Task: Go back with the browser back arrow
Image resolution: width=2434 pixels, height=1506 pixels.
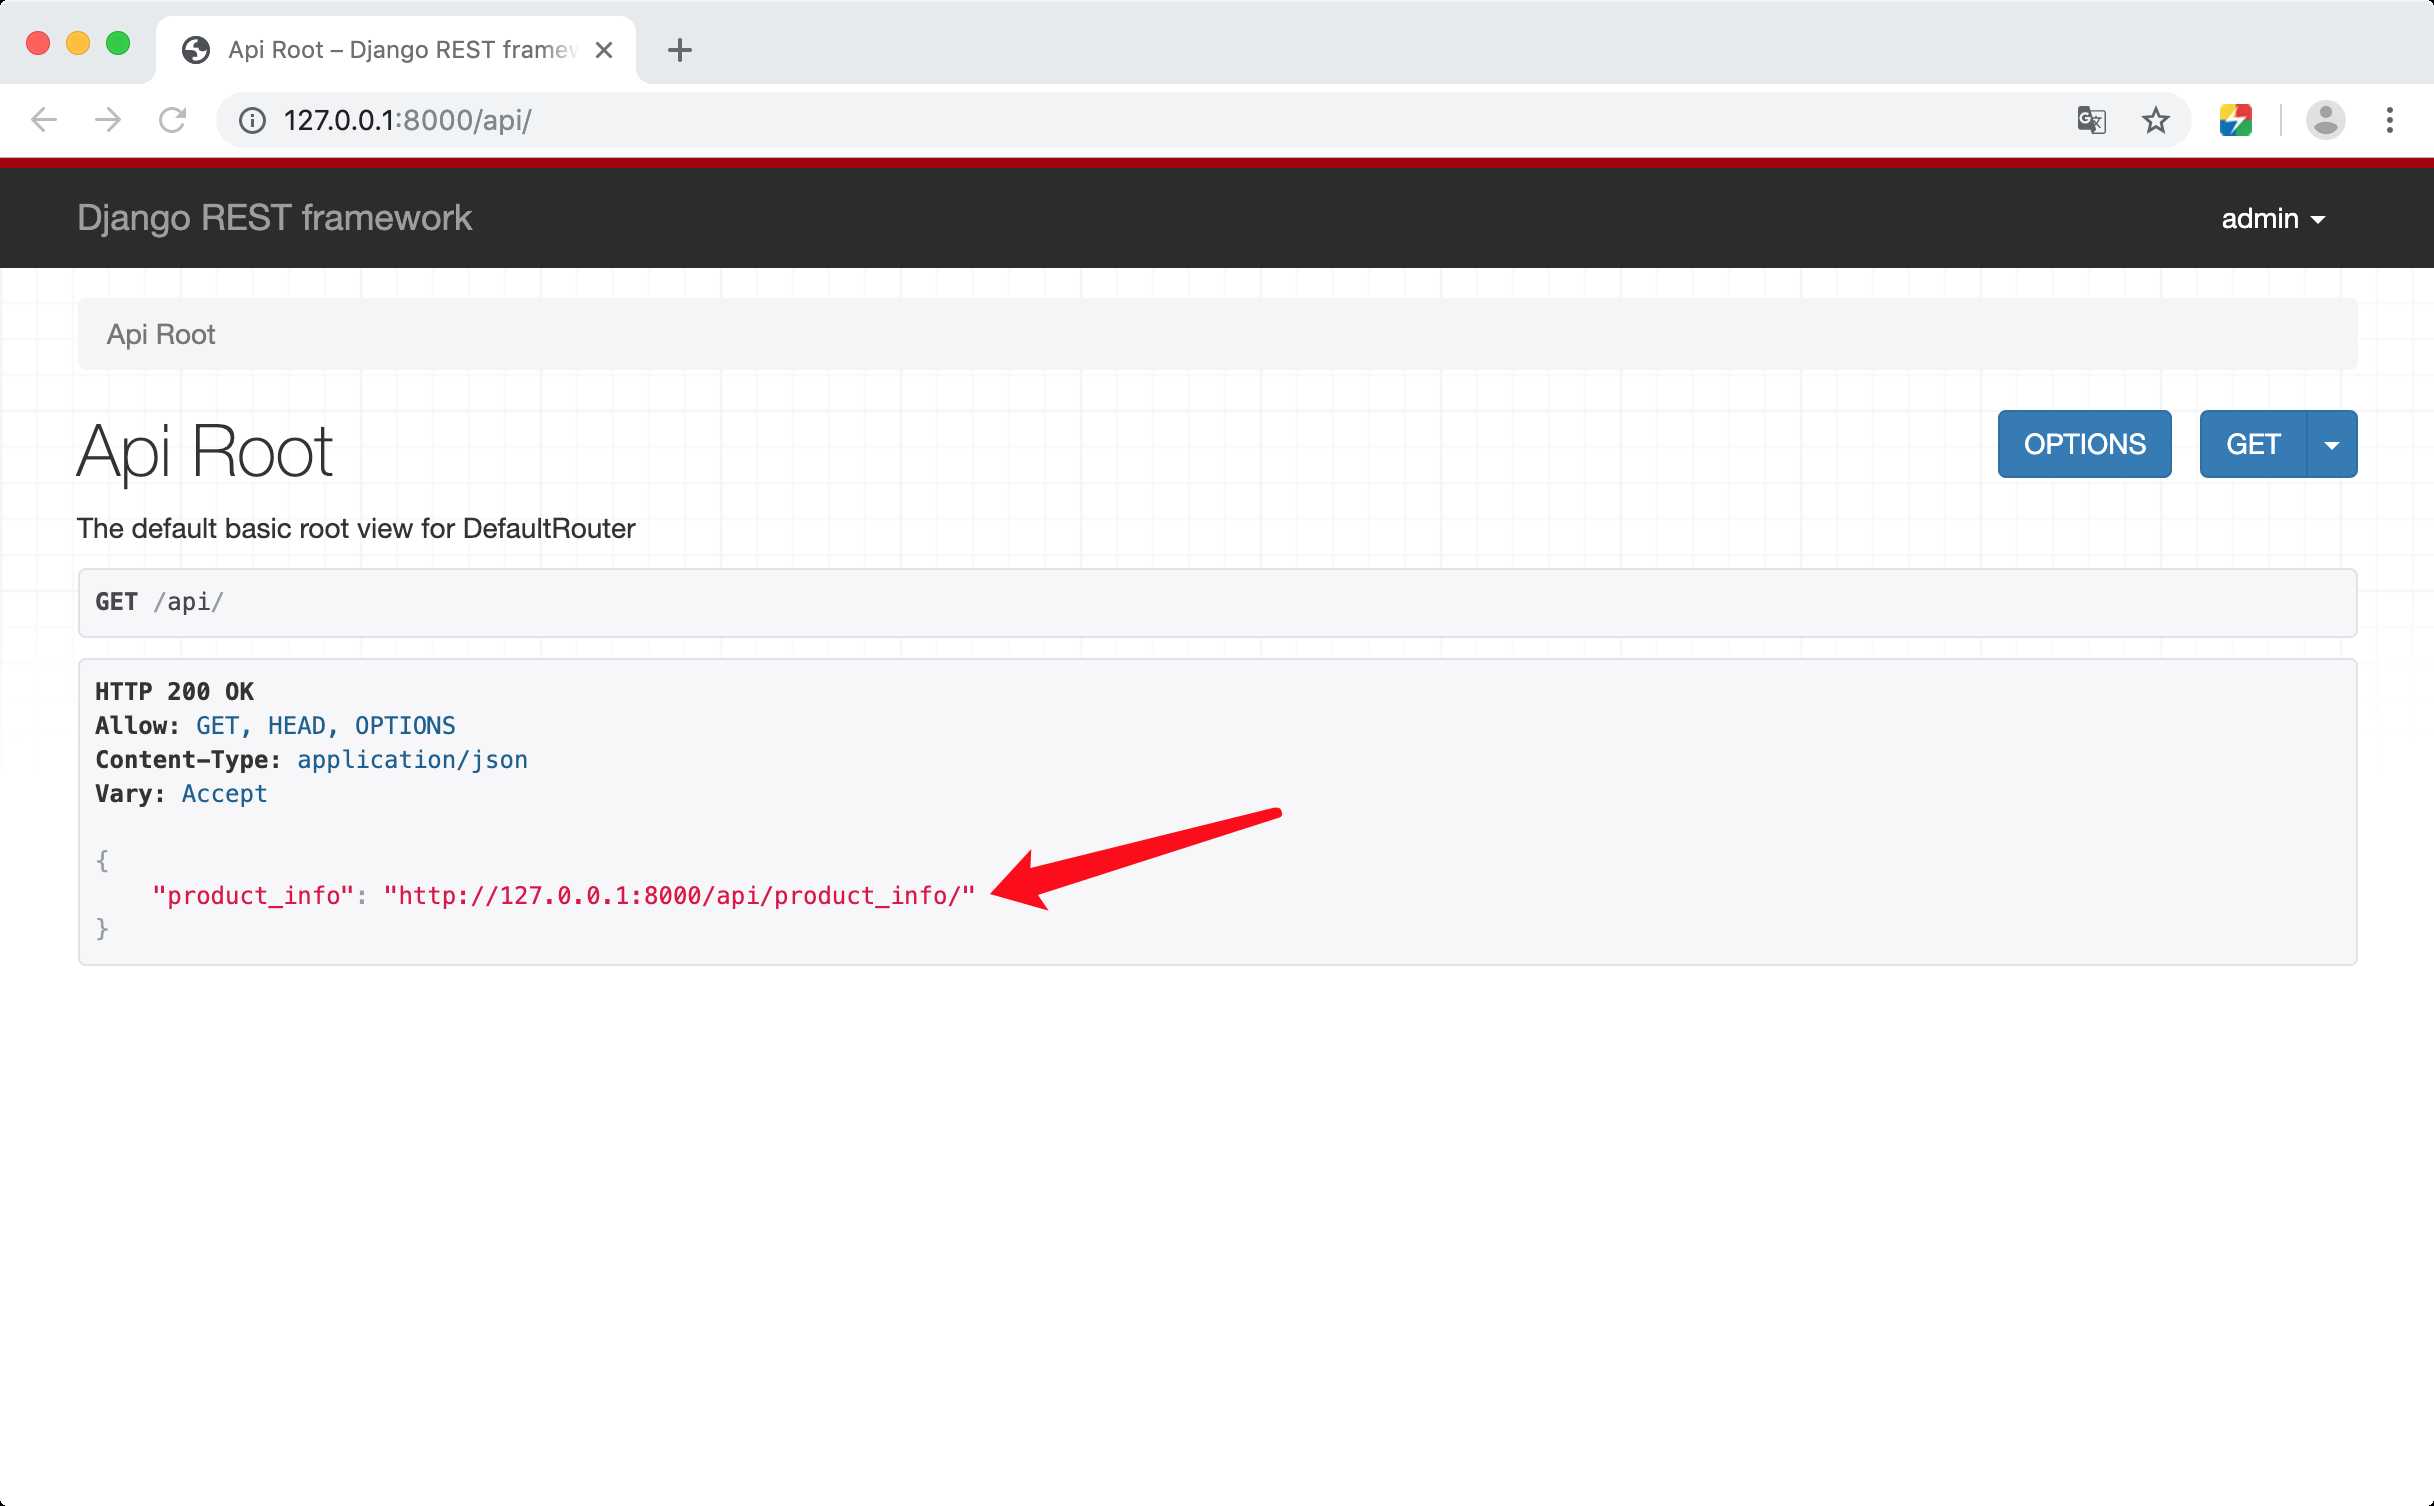Action: point(44,120)
